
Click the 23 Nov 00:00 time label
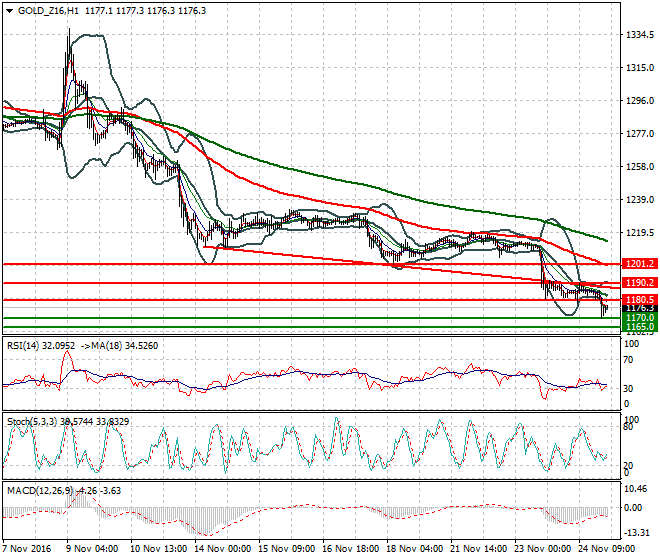542,549
